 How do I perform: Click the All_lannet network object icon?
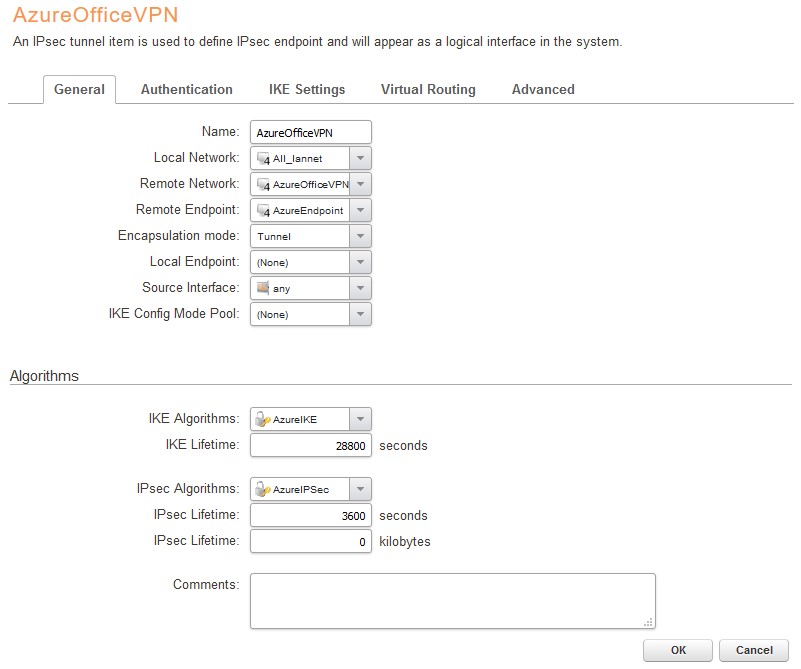(x=263, y=158)
